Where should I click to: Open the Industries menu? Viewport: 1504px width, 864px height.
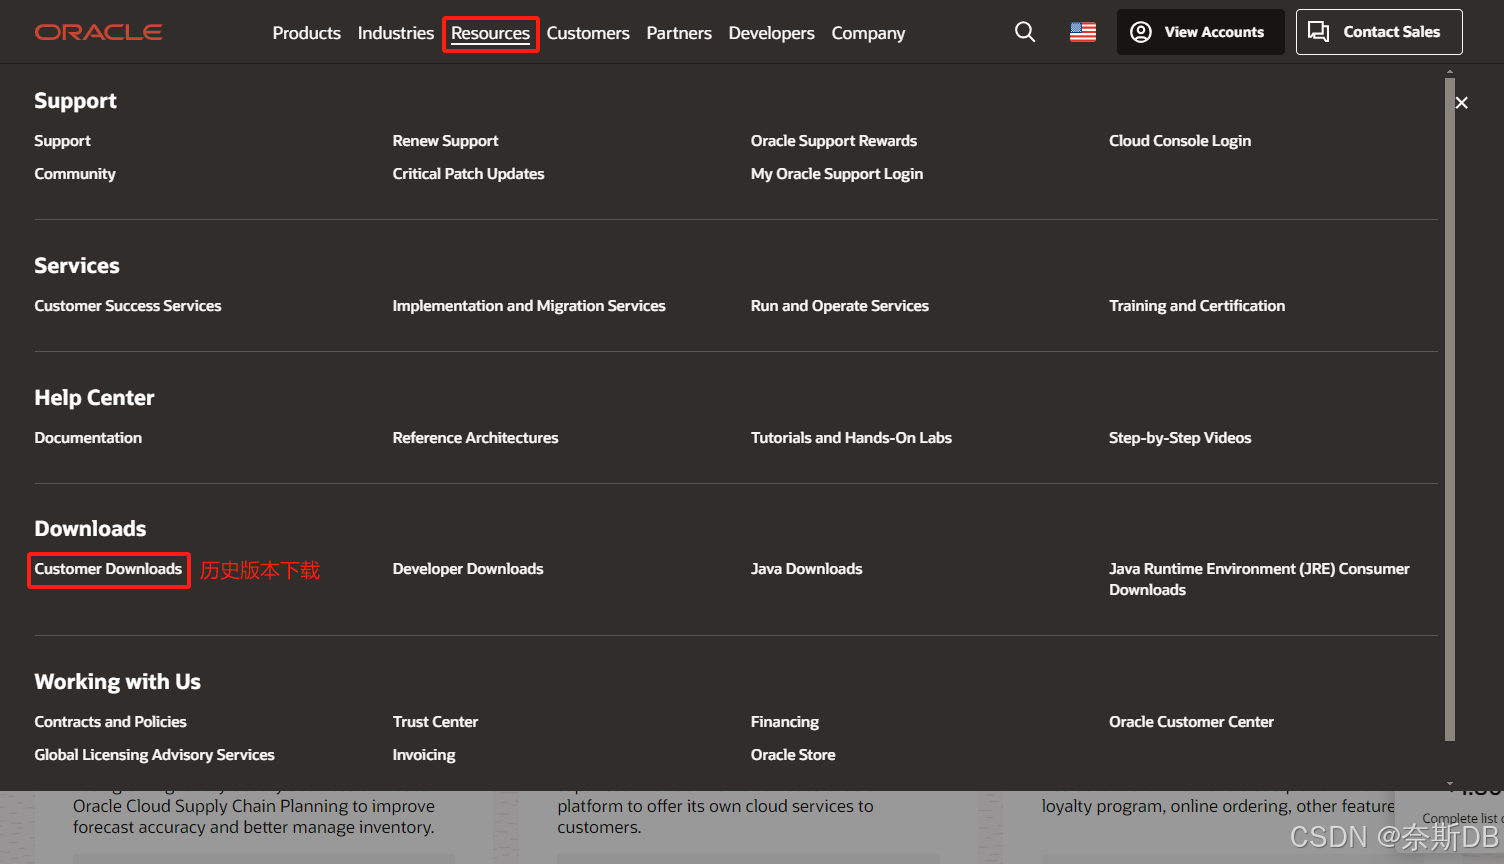point(396,33)
